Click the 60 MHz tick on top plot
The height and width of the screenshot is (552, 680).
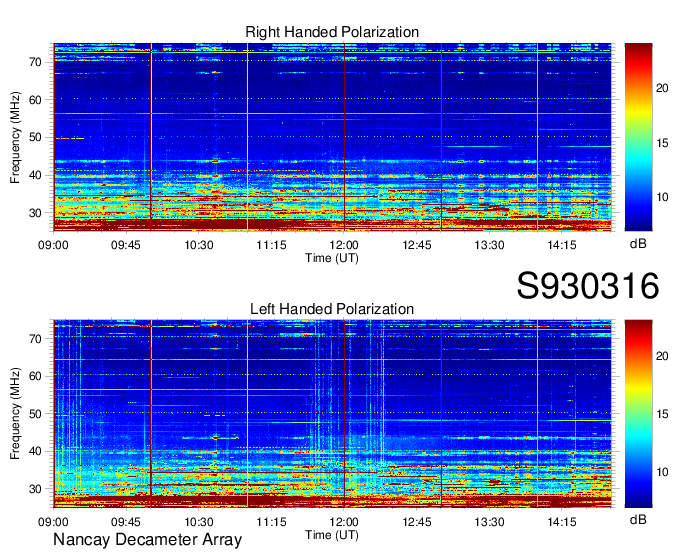point(36,100)
